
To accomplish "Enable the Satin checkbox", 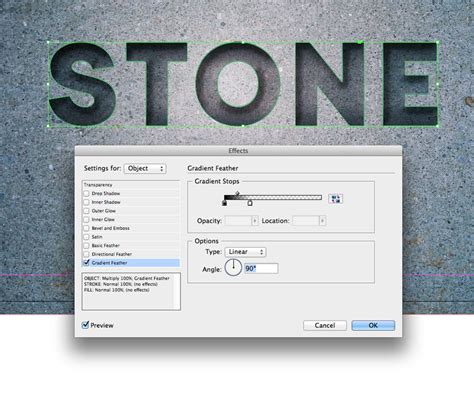I will pyautogui.click(x=86, y=237).
